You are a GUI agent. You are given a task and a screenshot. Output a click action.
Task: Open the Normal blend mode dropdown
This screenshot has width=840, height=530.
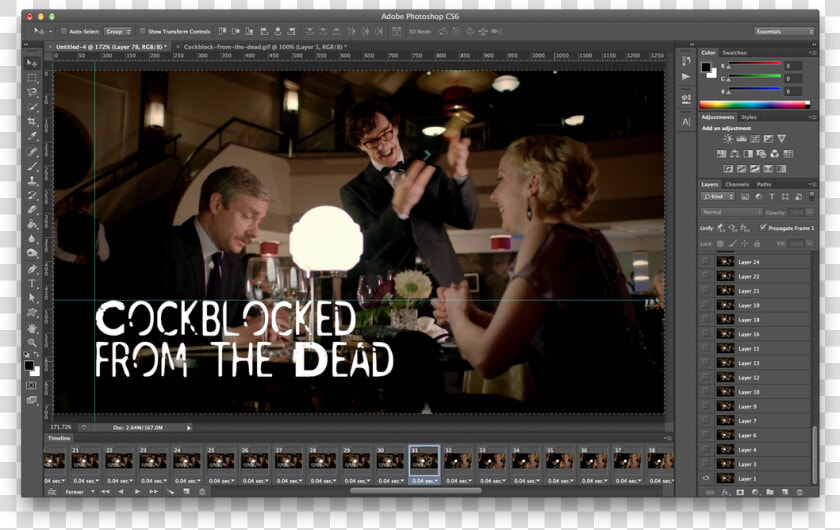pos(732,212)
